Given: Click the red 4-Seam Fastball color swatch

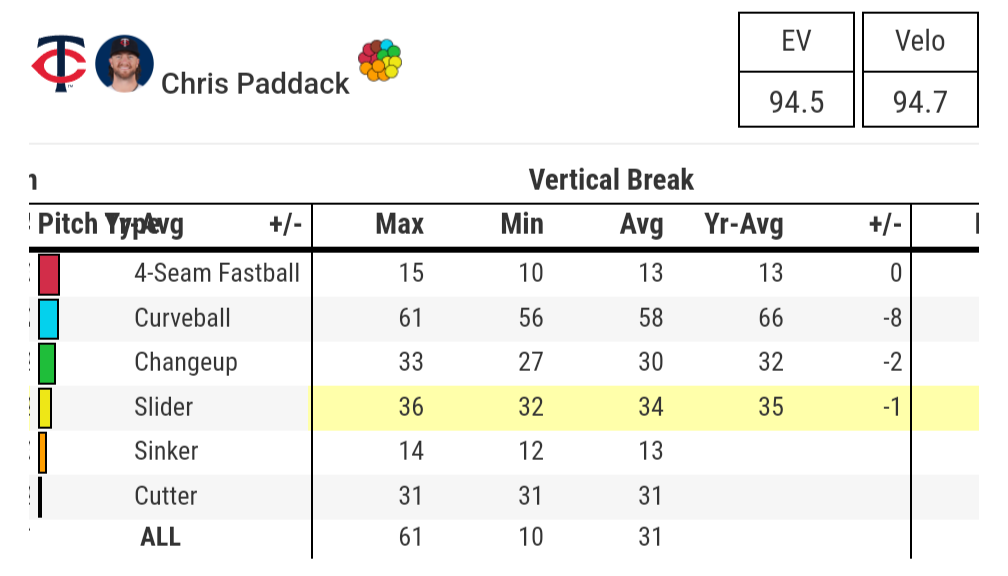Looking at the screenshot, I should coord(49,274).
